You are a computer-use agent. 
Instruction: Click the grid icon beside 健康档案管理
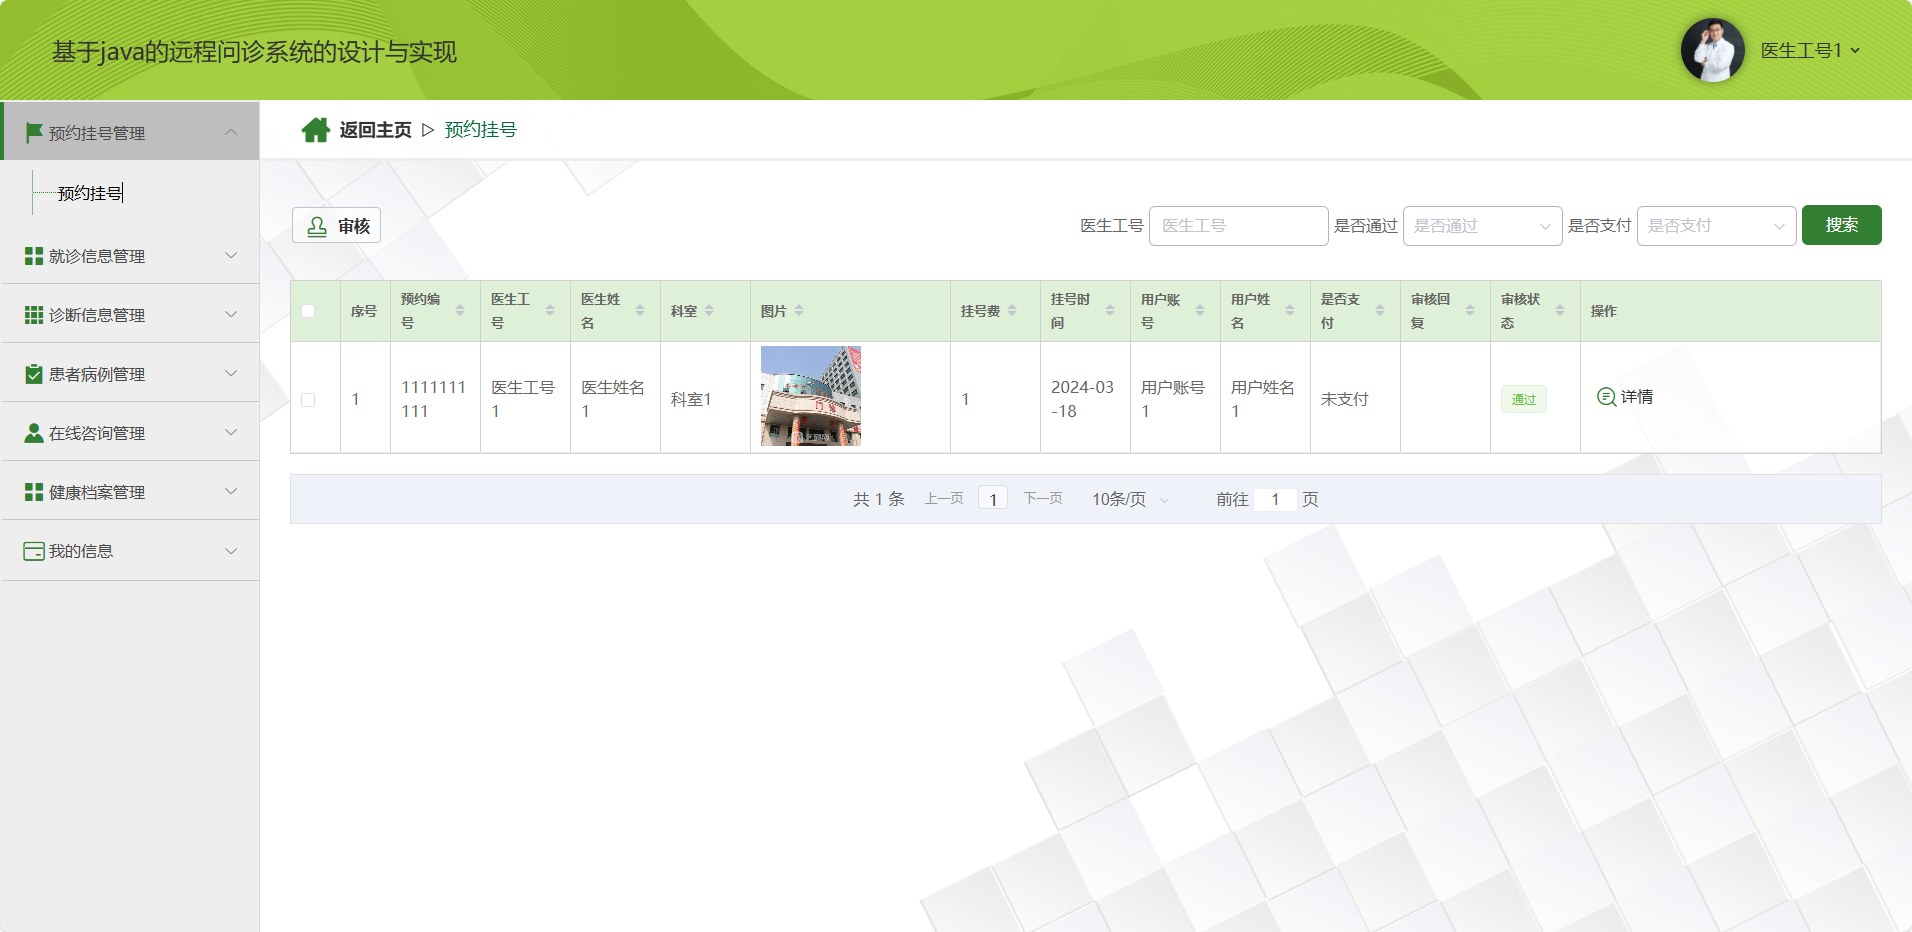pos(34,492)
